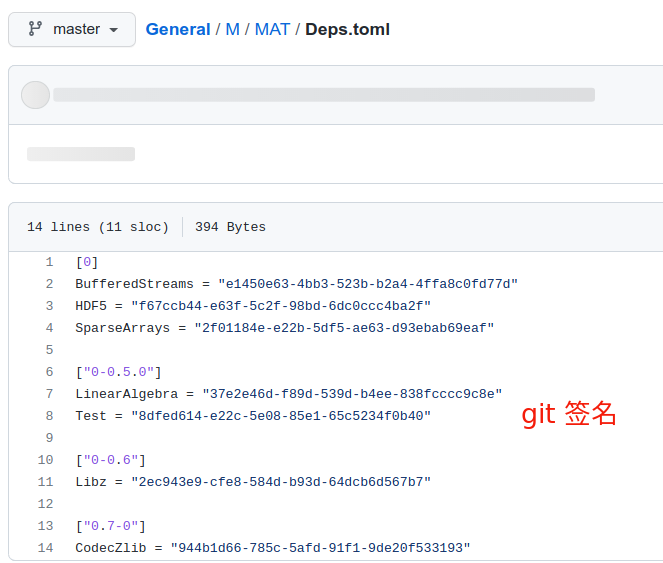
Task: Click the loading avatar placeholder circle
Action: coord(36,95)
